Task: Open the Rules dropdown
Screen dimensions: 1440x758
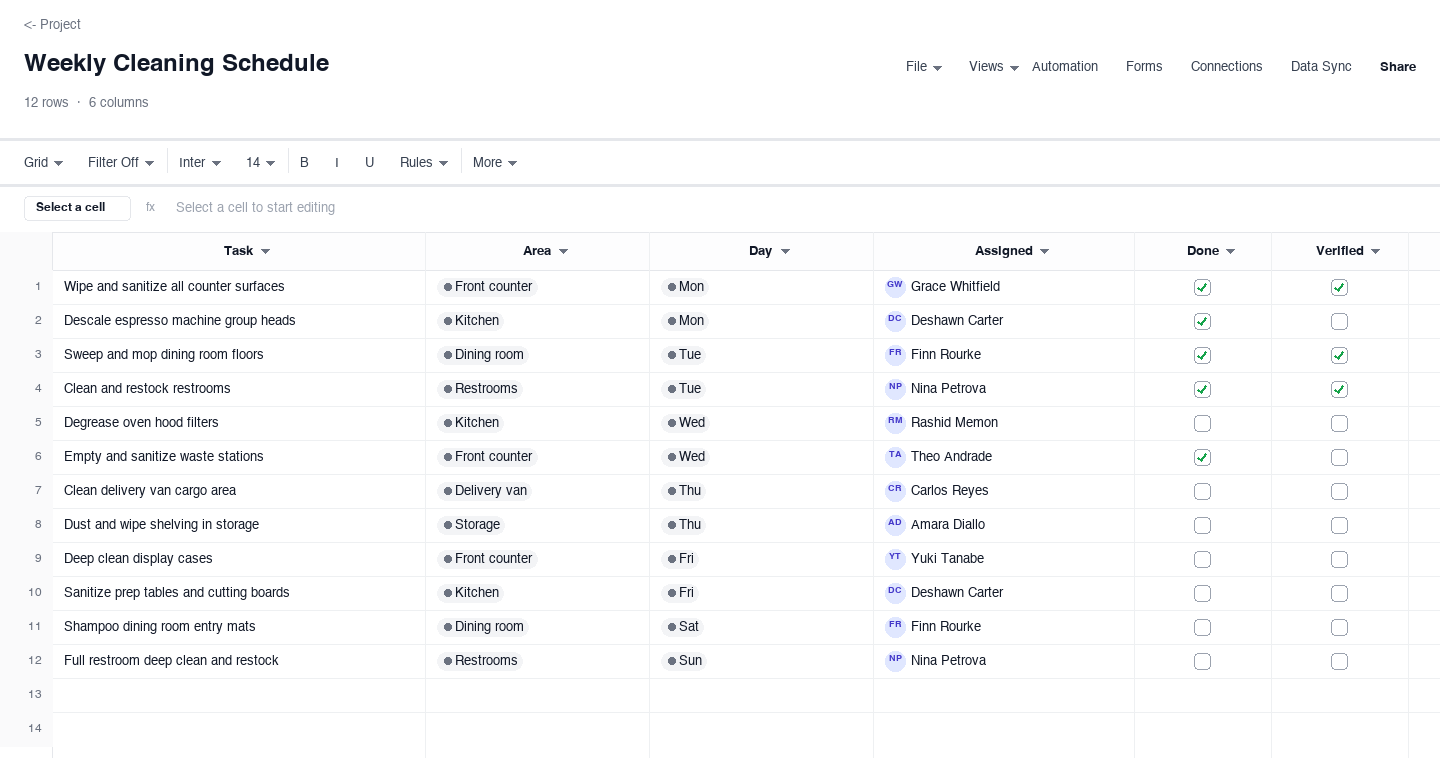Action: click(424, 162)
